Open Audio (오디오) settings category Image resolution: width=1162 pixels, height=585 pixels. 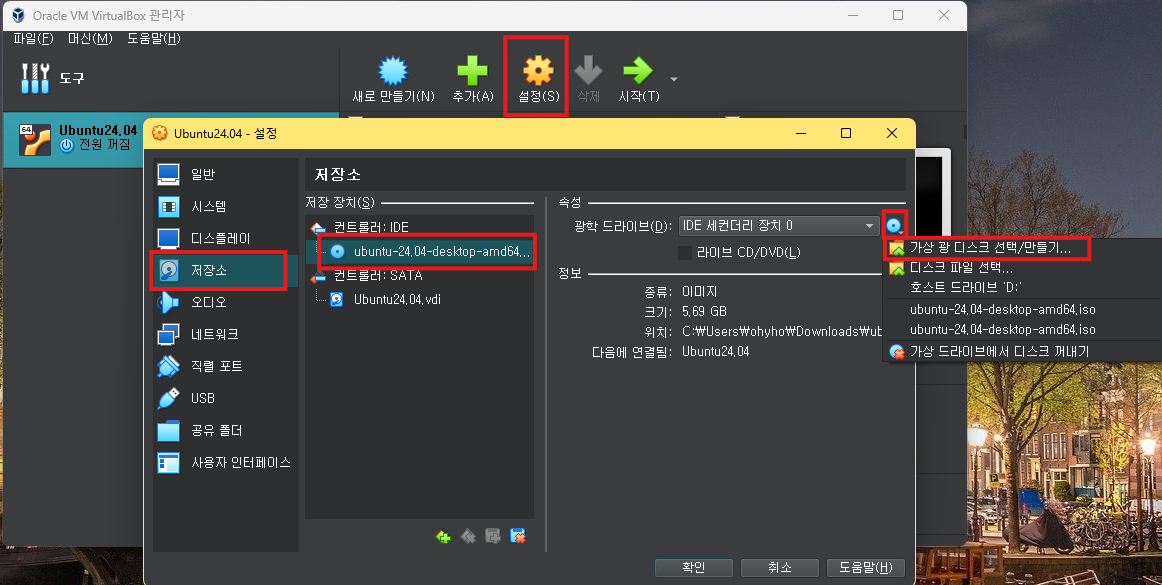225,303
